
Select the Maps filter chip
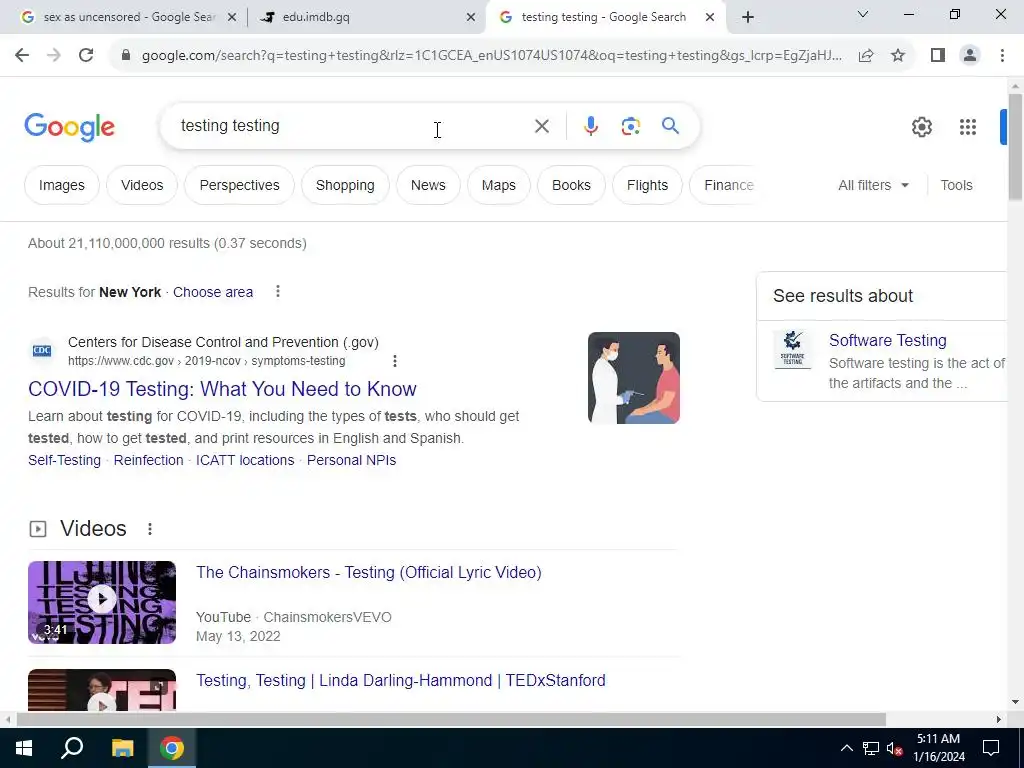[x=498, y=185]
